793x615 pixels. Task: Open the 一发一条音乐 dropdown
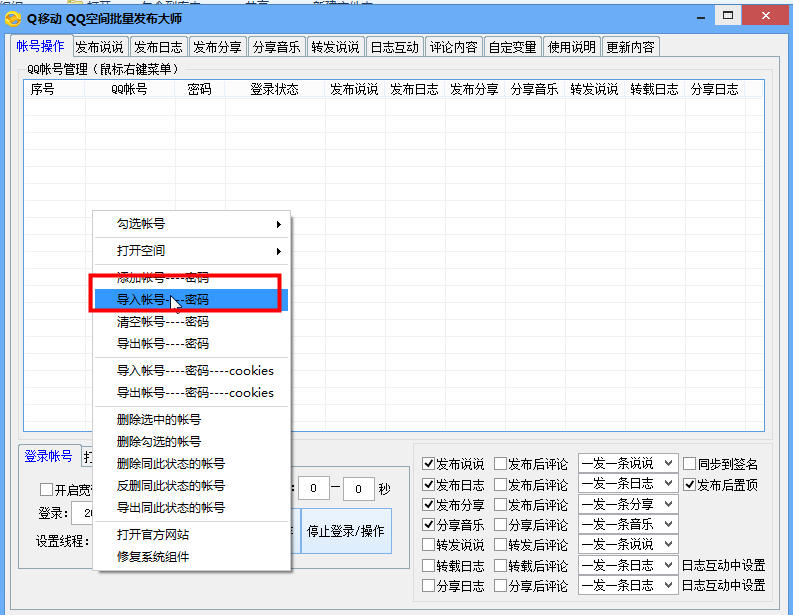click(628, 524)
